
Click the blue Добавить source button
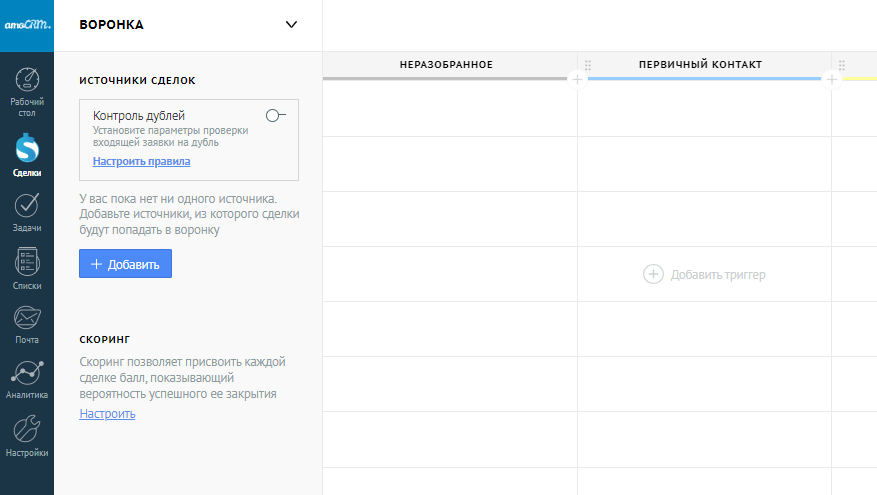(125, 264)
